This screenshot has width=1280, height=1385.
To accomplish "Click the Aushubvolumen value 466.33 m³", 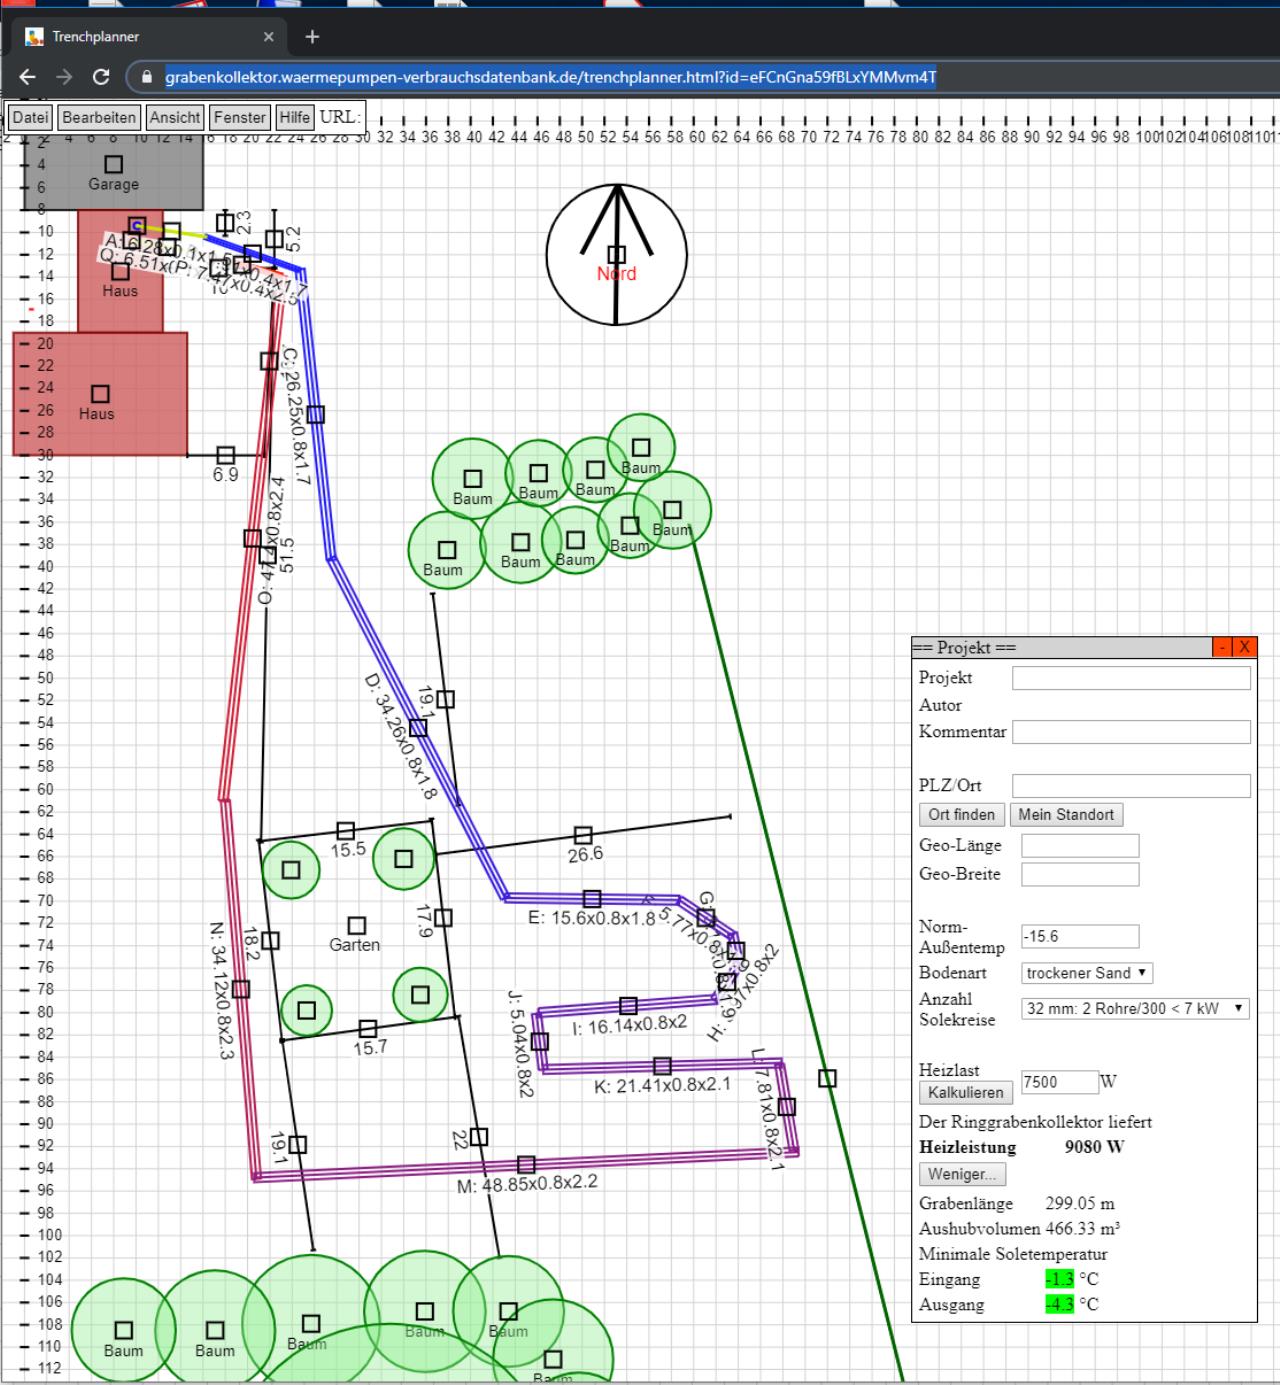I will coord(1083,1229).
